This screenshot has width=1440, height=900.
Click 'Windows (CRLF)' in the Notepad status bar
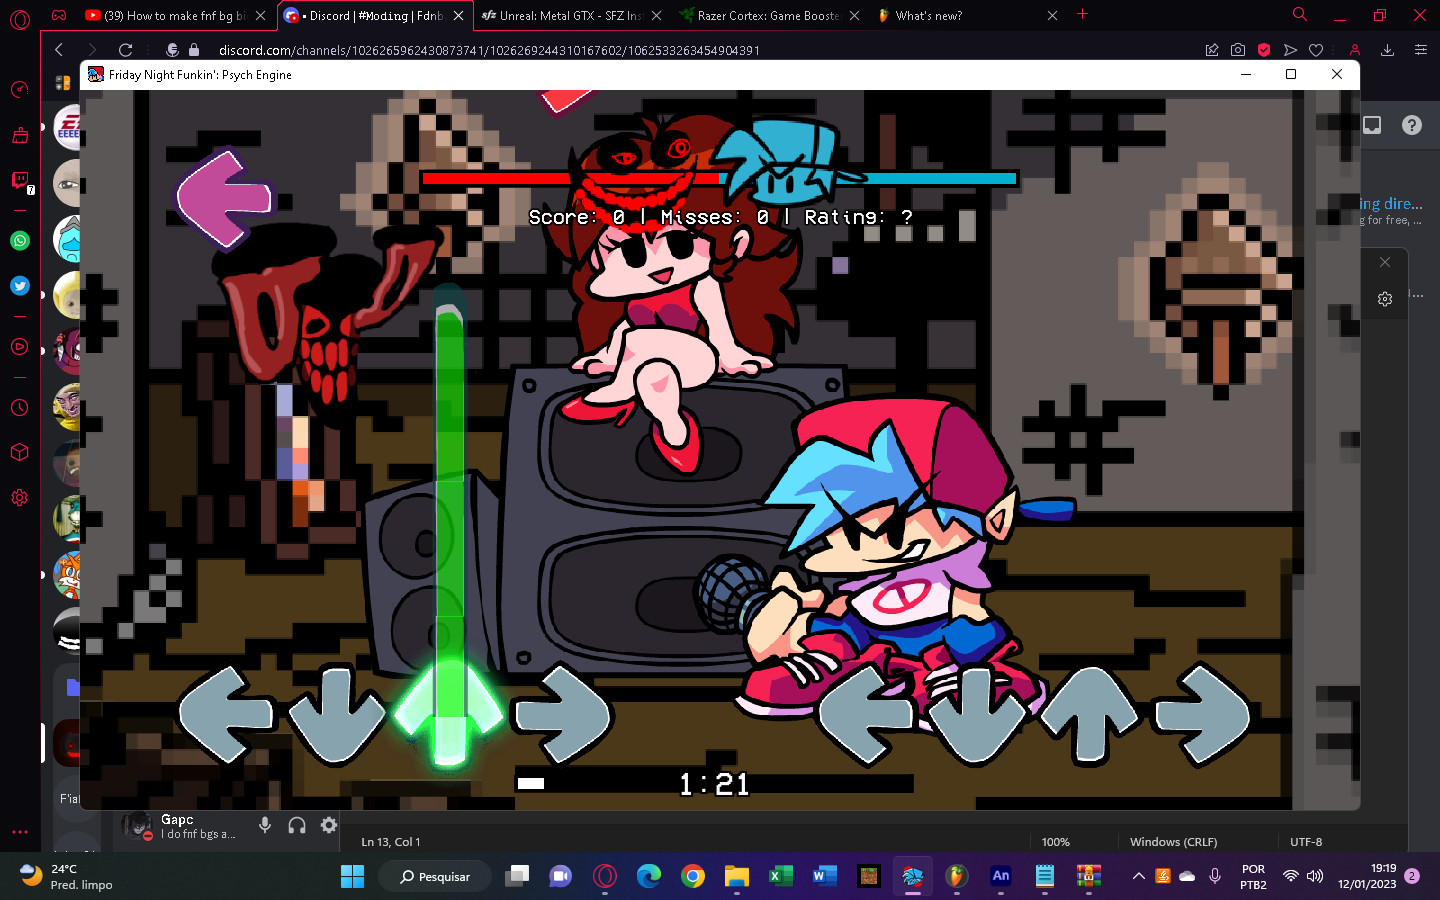[x=1173, y=842]
